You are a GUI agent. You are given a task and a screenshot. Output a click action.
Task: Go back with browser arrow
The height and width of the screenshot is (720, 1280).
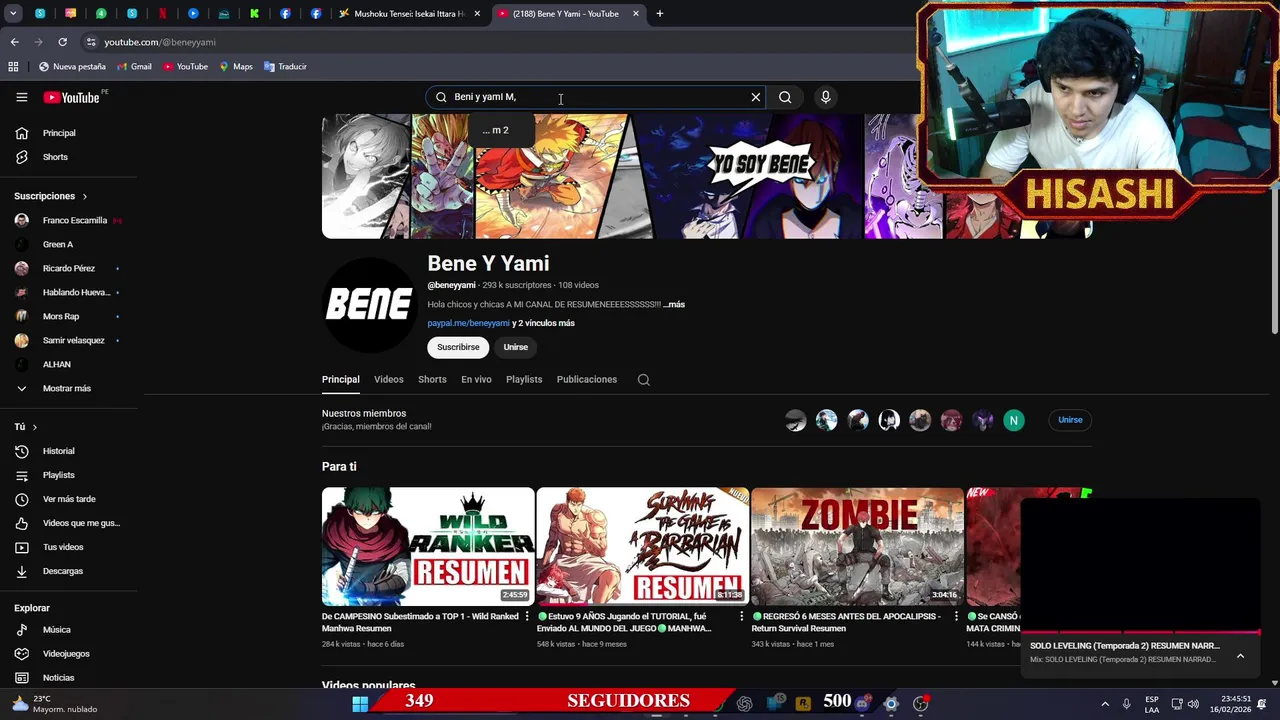[x=14, y=42]
